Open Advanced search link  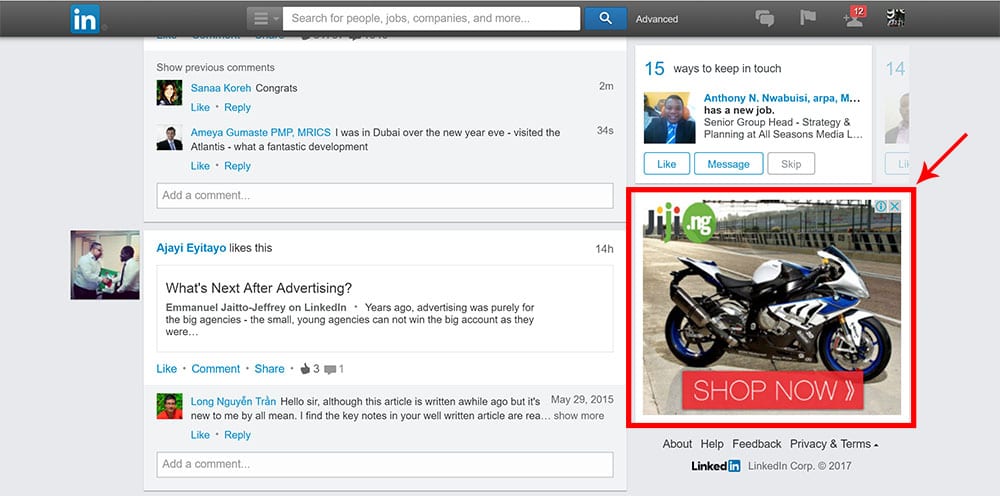click(x=657, y=19)
